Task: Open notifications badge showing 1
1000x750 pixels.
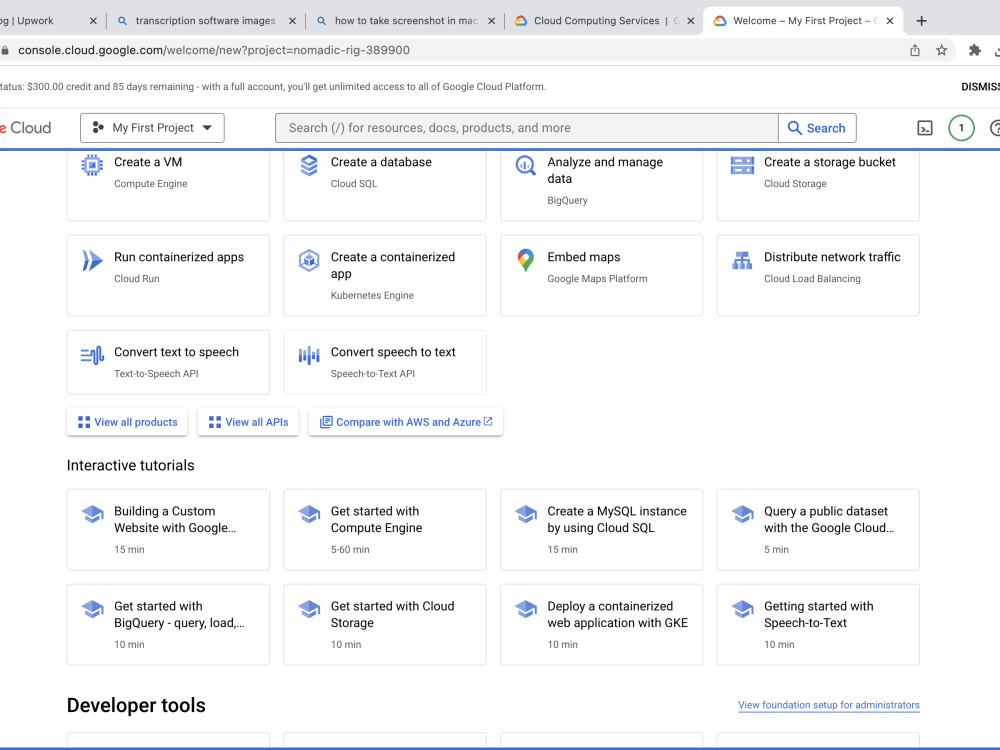Action: tap(961, 128)
